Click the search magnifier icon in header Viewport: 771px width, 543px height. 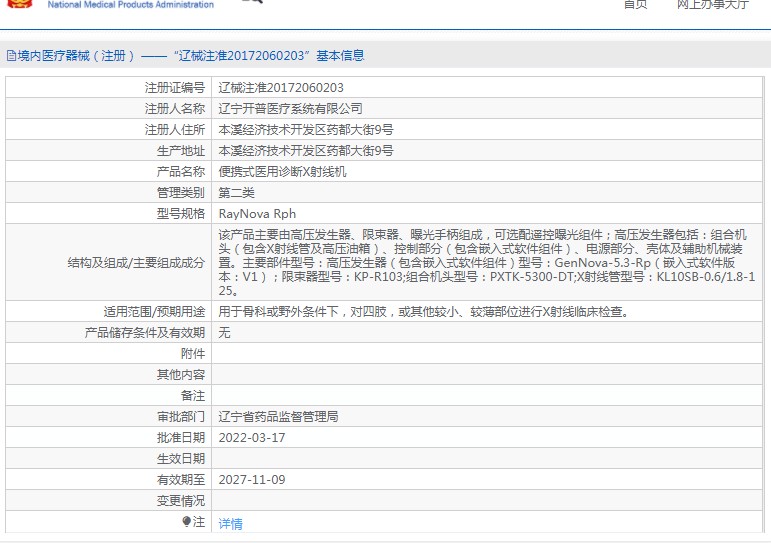pos(254,1)
